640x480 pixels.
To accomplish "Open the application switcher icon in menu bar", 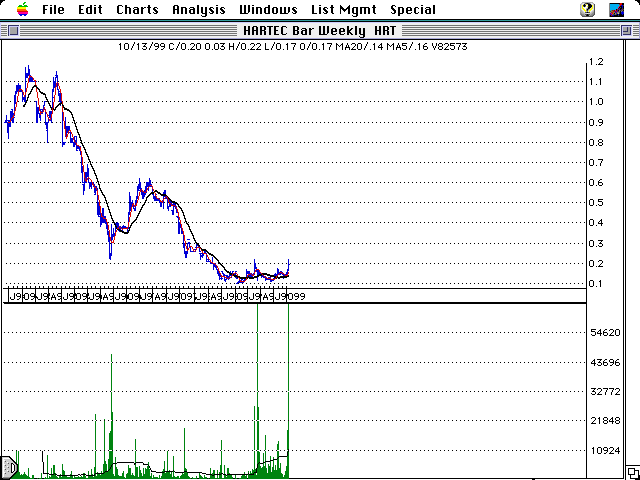I will (x=619, y=9).
